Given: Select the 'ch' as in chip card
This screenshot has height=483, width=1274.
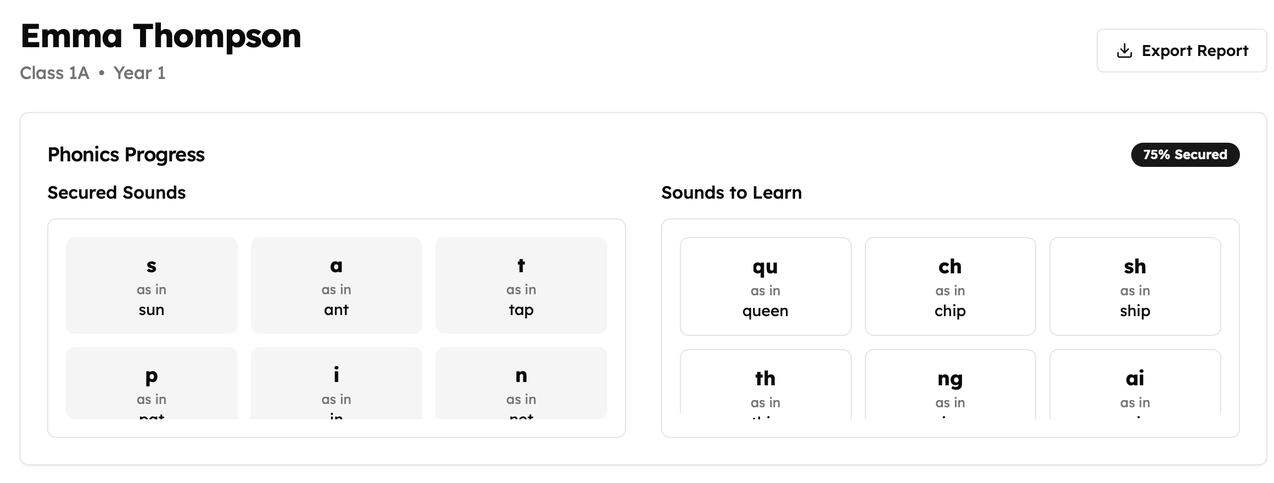Looking at the screenshot, I should pyautogui.click(x=950, y=287).
